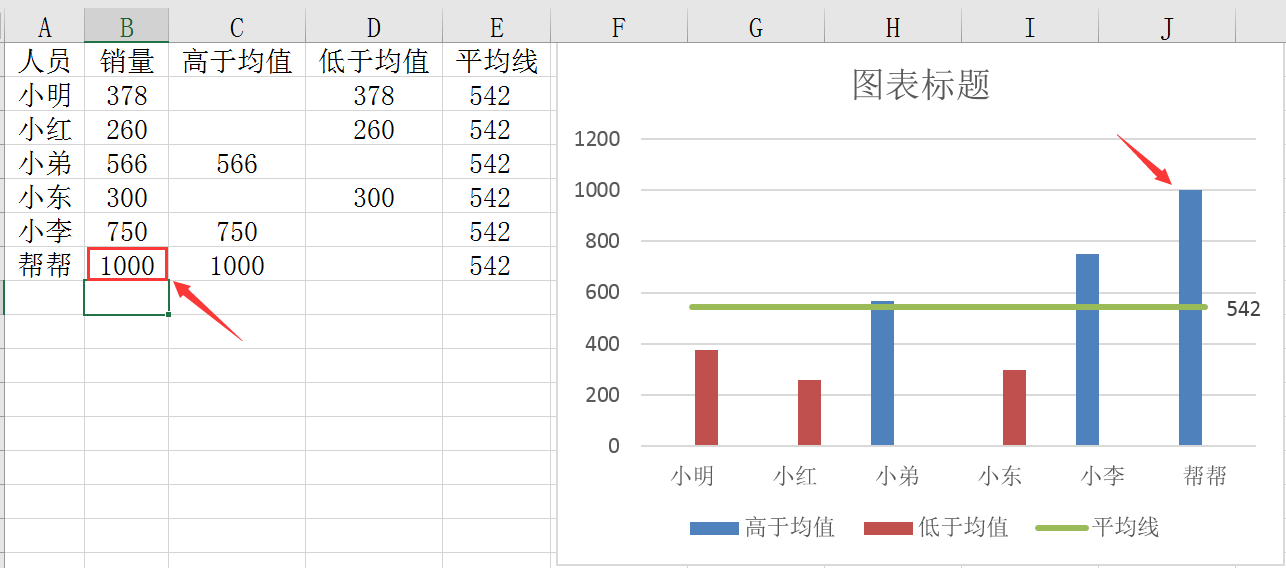Click the 小弟 category-axis label
The width and height of the screenshot is (1286, 568).
tap(897, 475)
